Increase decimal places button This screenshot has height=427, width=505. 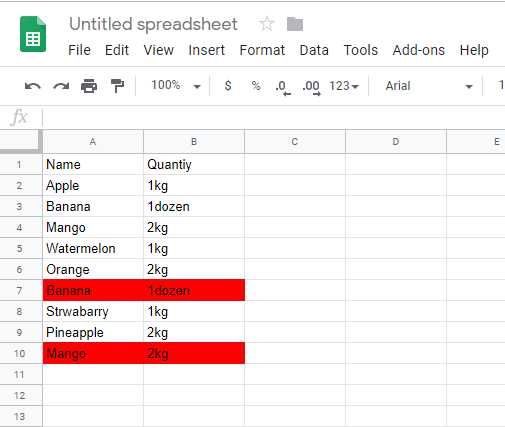[311, 87]
